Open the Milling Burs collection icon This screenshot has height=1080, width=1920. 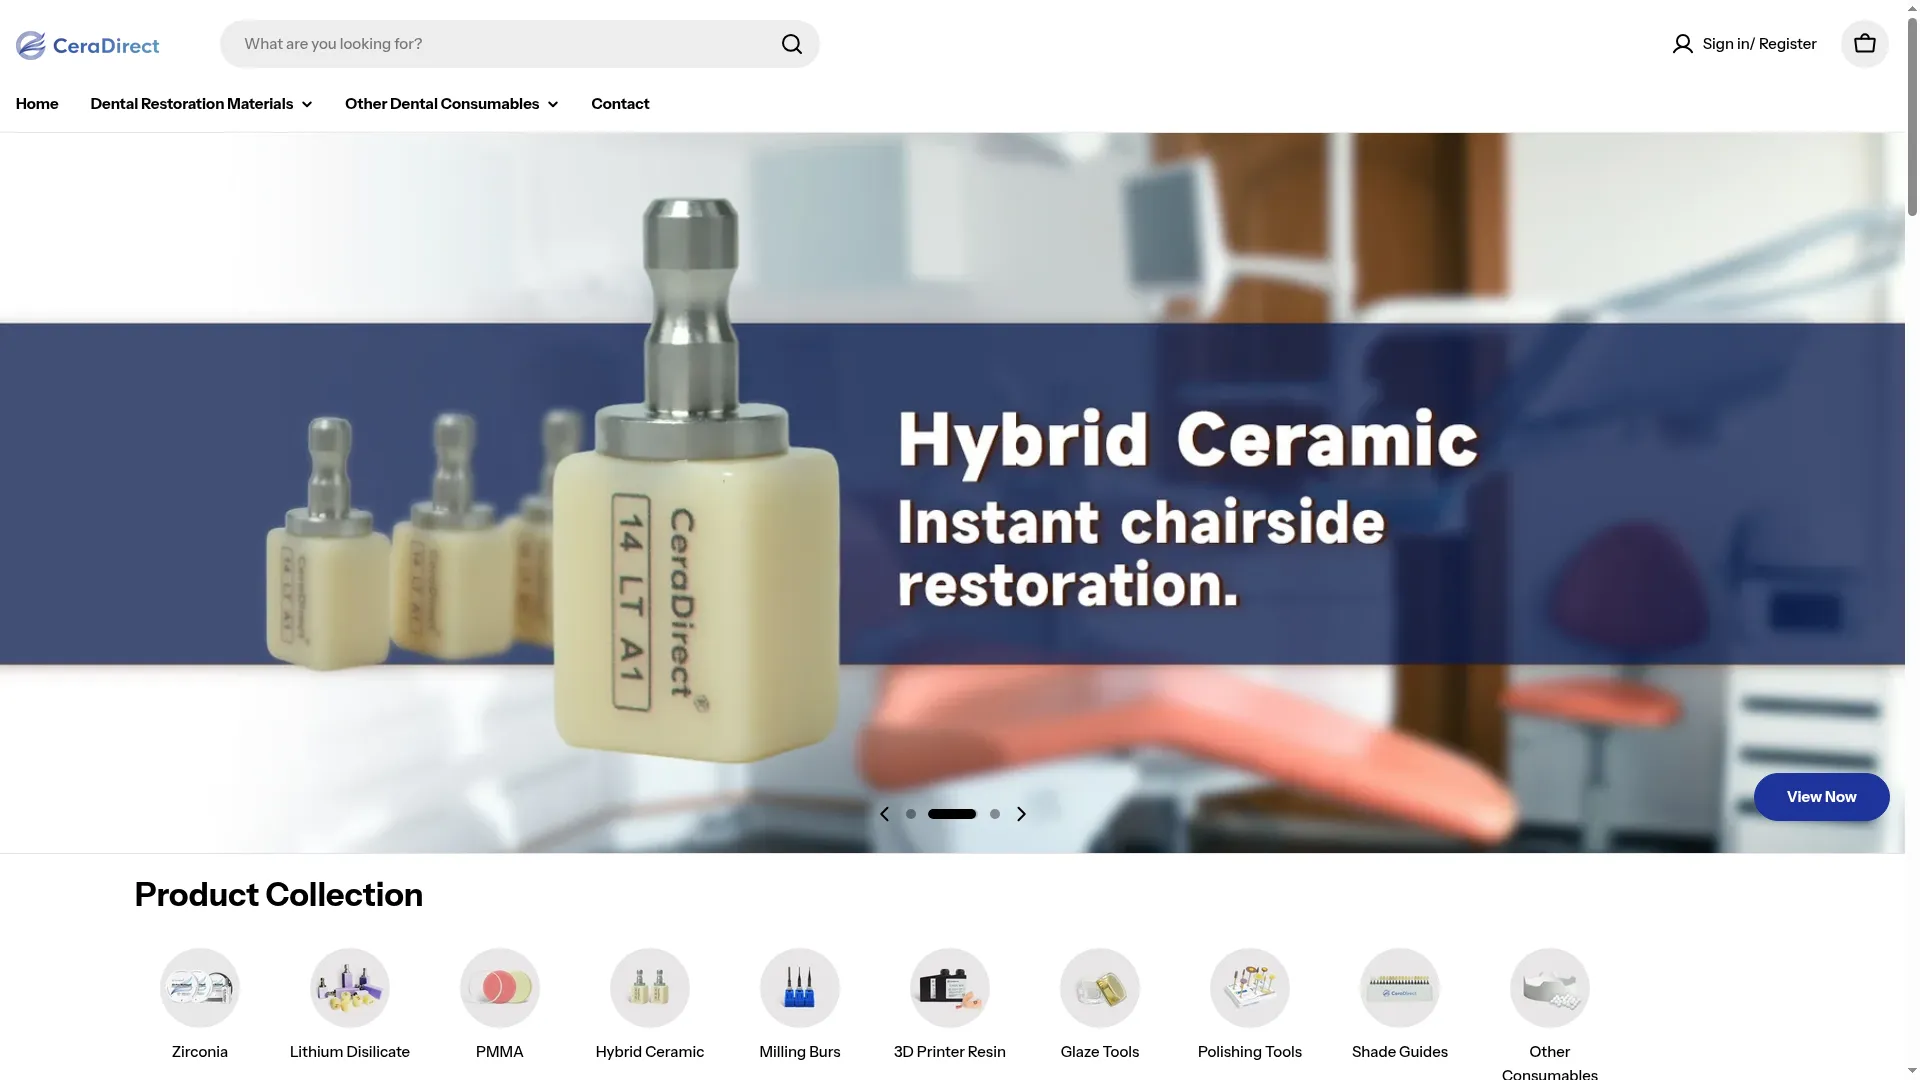pos(800,988)
